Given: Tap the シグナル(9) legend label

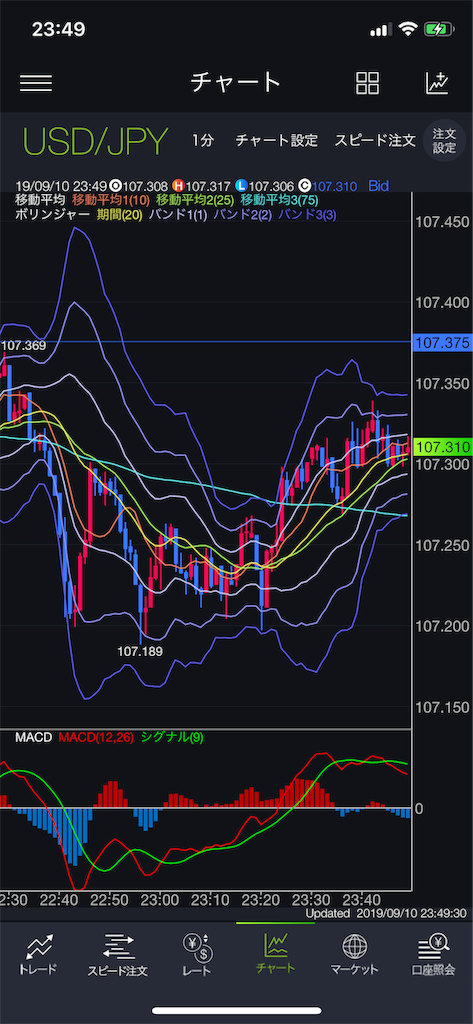Looking at the screenshot, I should click(171, 738).
